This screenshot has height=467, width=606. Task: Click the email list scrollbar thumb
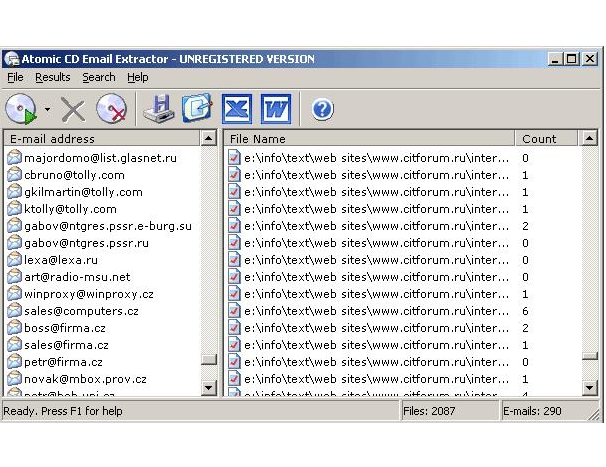tap(209, 359)
